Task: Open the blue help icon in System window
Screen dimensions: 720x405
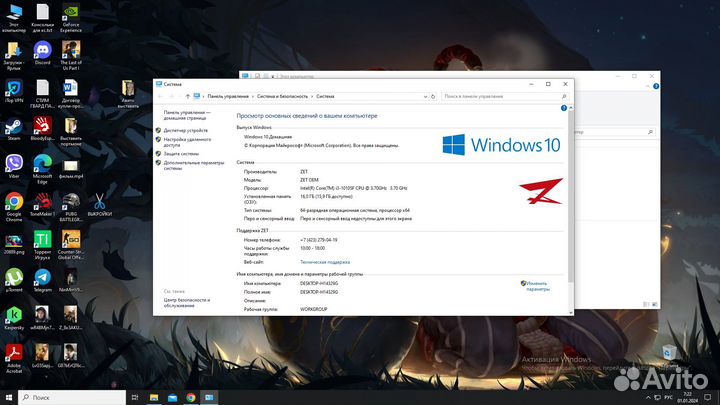Action: [x=564, y=108]
